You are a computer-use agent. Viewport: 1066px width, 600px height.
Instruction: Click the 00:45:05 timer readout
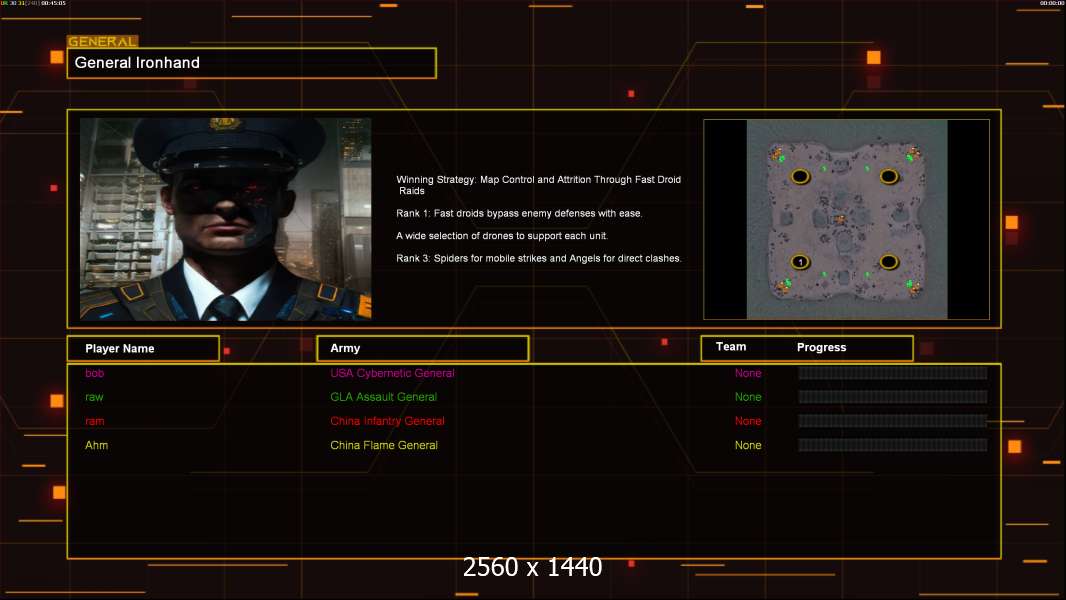[54, 3]
